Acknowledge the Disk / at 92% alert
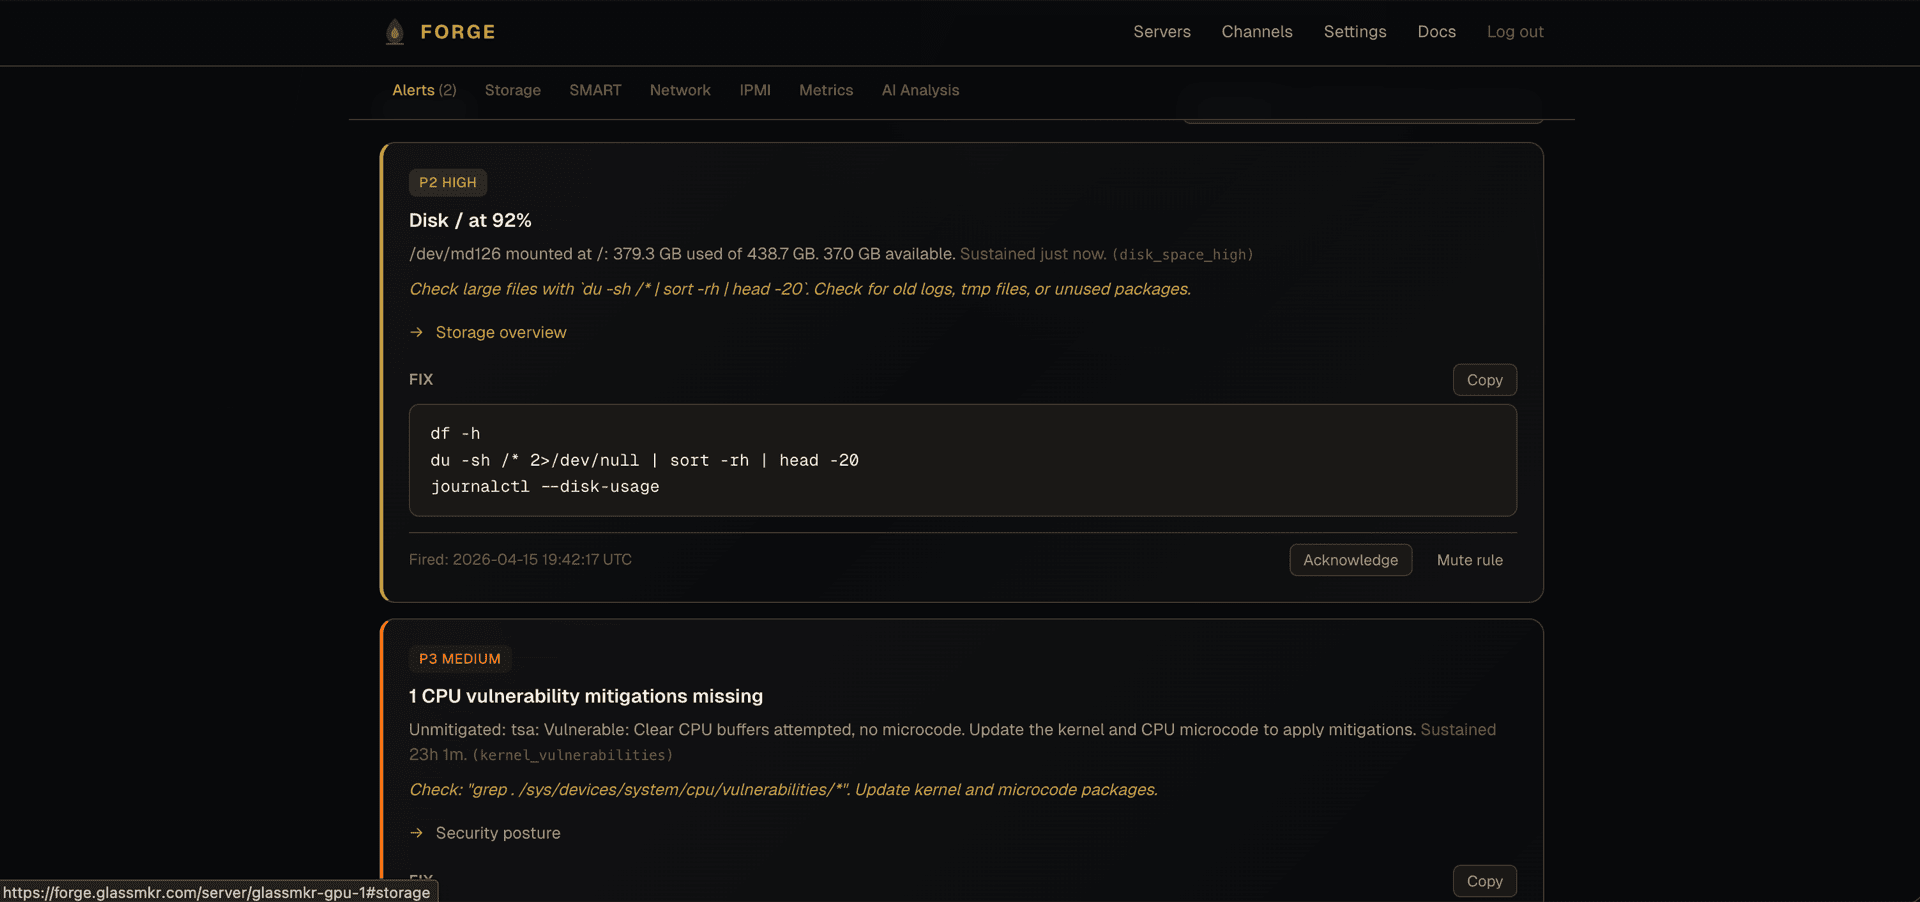The width and height of the screenshot is (1920, 902). pos(1350,560)
